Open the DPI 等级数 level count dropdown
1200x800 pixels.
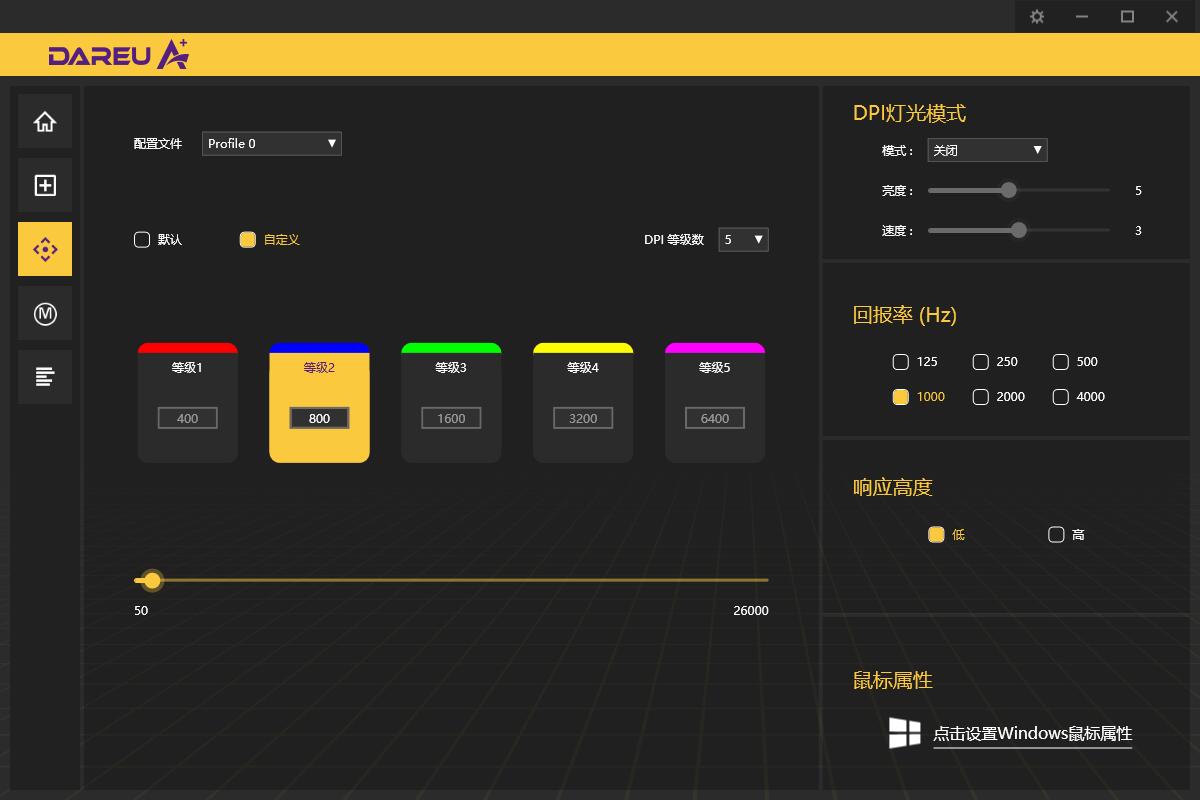[x=744, y=239]
